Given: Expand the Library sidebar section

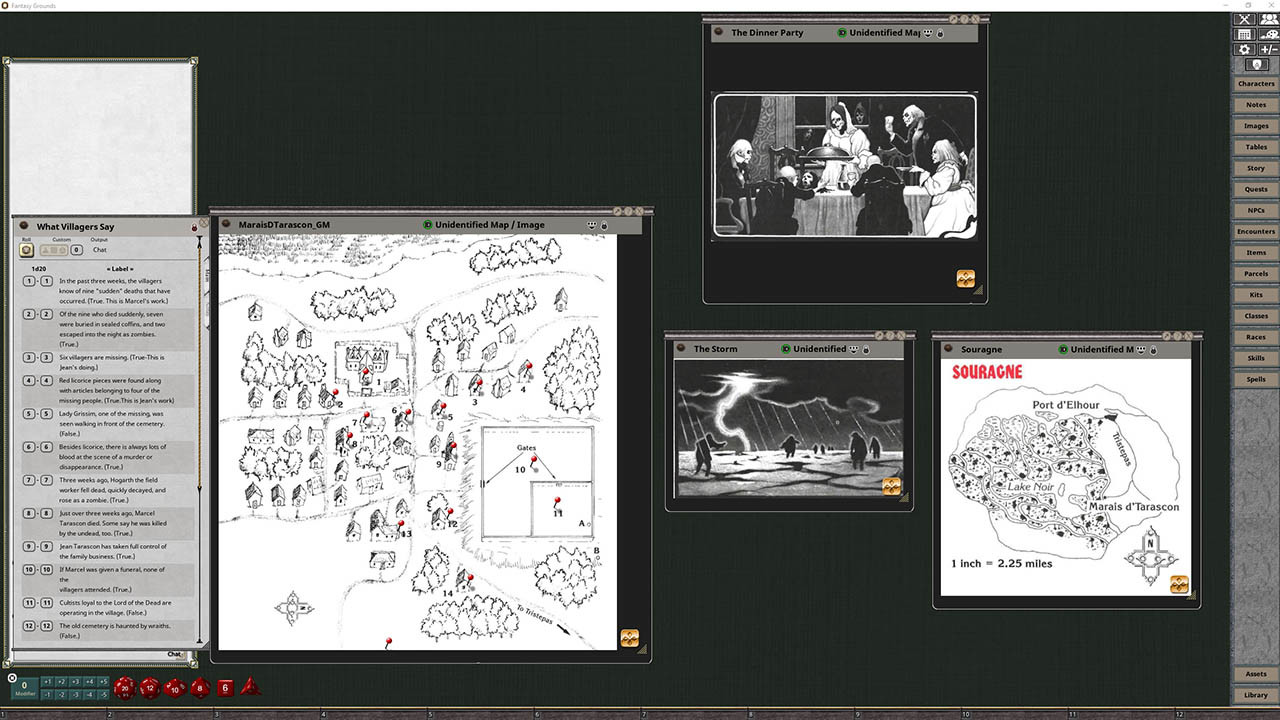Looking at the screenshot, I should tap(1255, 695).
